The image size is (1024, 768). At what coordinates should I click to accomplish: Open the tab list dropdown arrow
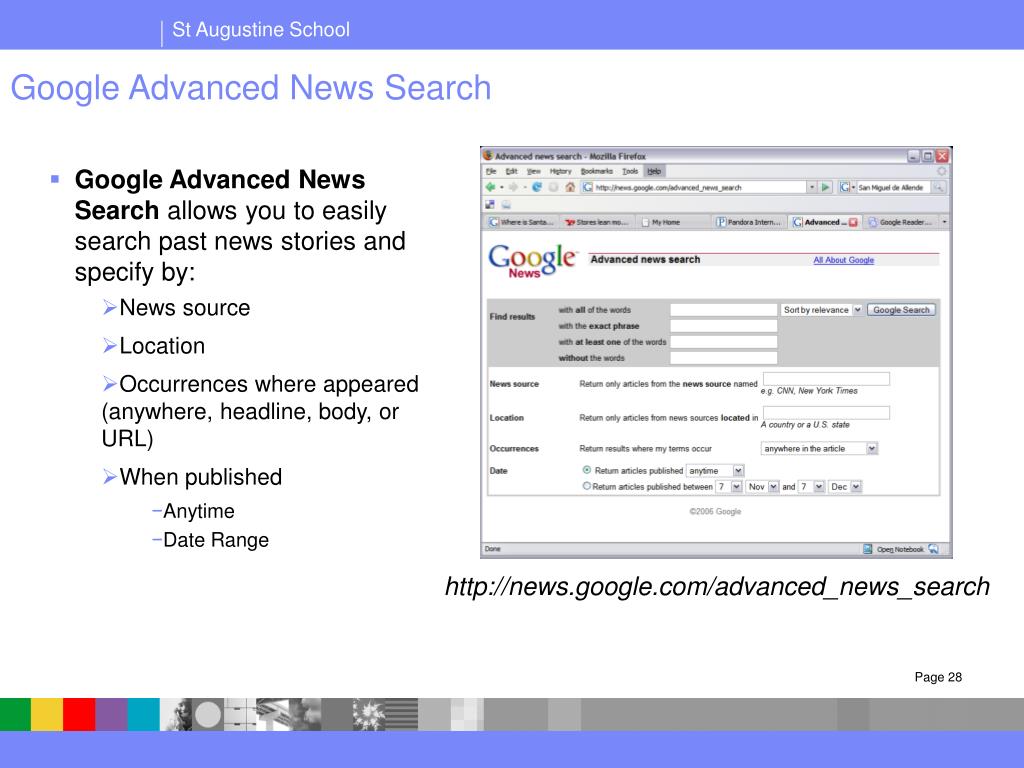tap(944, 223)
